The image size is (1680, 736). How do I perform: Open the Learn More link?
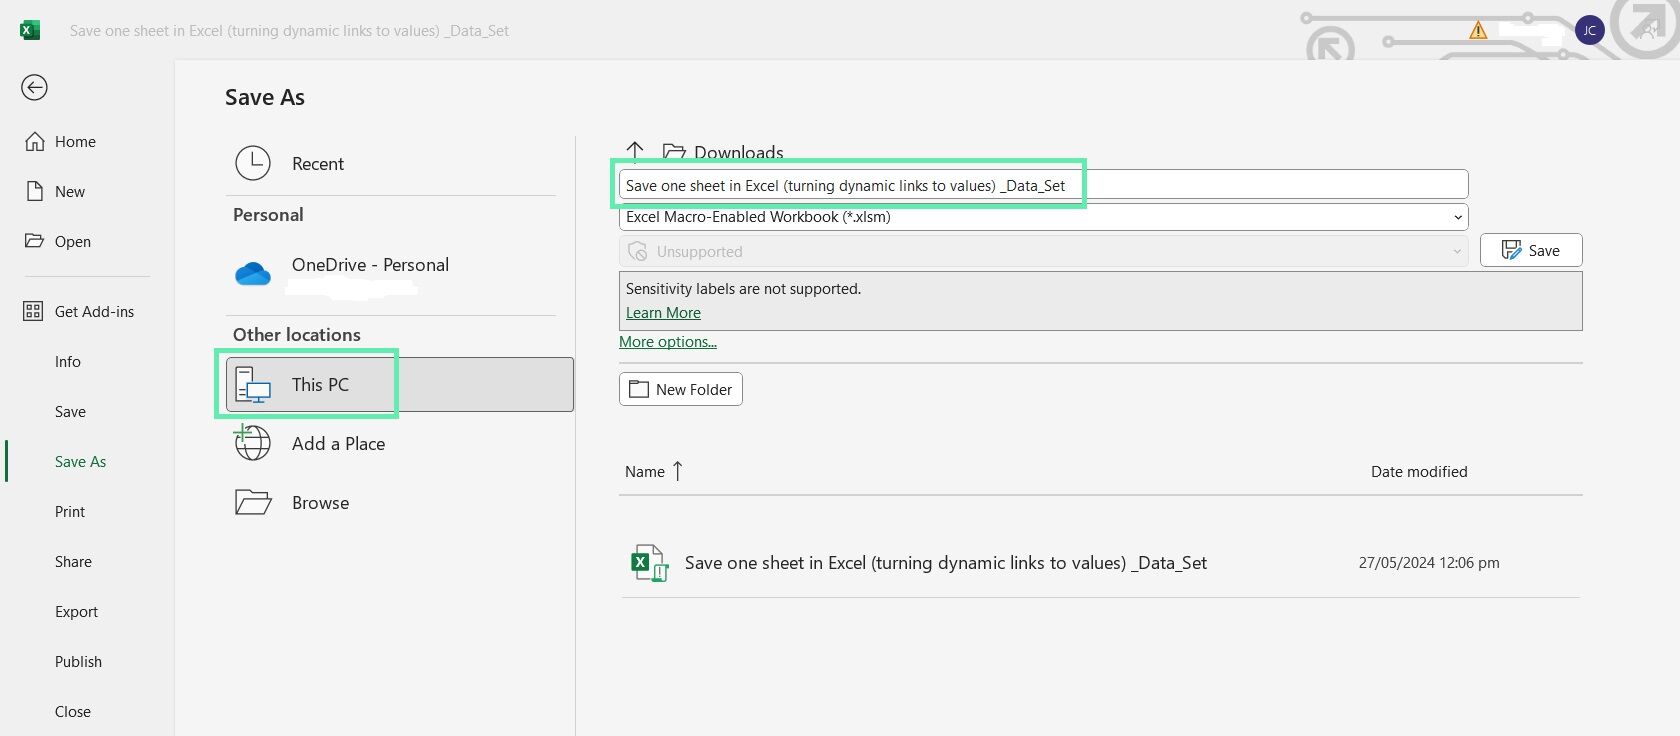(663, 313)
